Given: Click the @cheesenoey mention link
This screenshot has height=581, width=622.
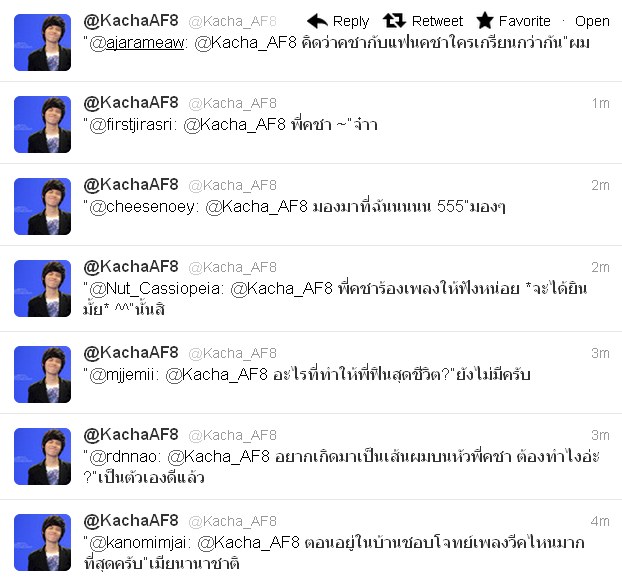Looking at the screenshot, I should 142,207.
